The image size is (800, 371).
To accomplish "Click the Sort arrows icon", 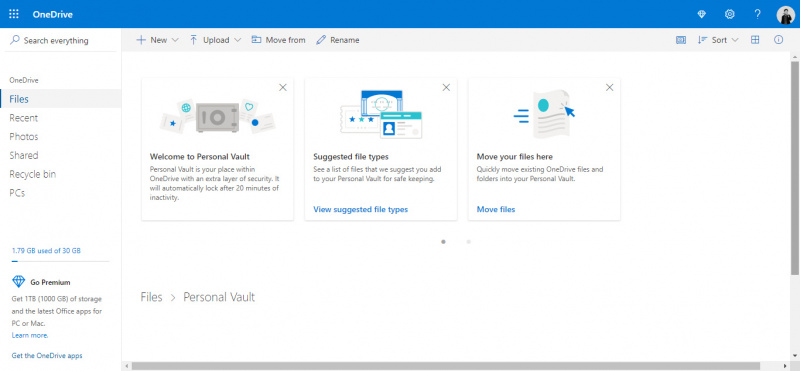I will (x=703, y=40).
